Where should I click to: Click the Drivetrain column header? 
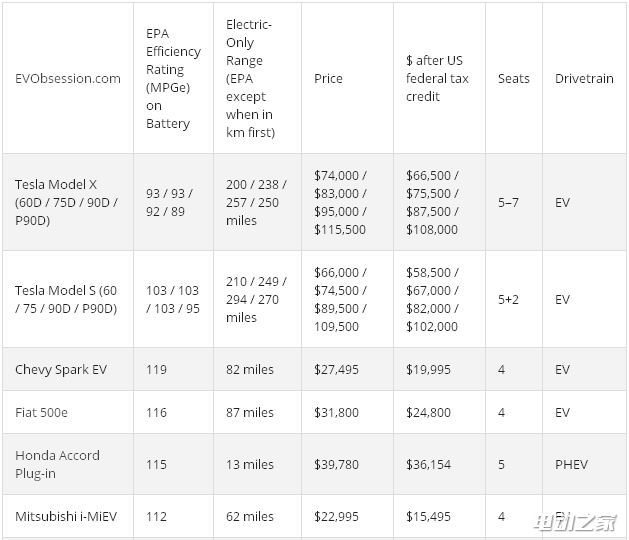point(584,78)
